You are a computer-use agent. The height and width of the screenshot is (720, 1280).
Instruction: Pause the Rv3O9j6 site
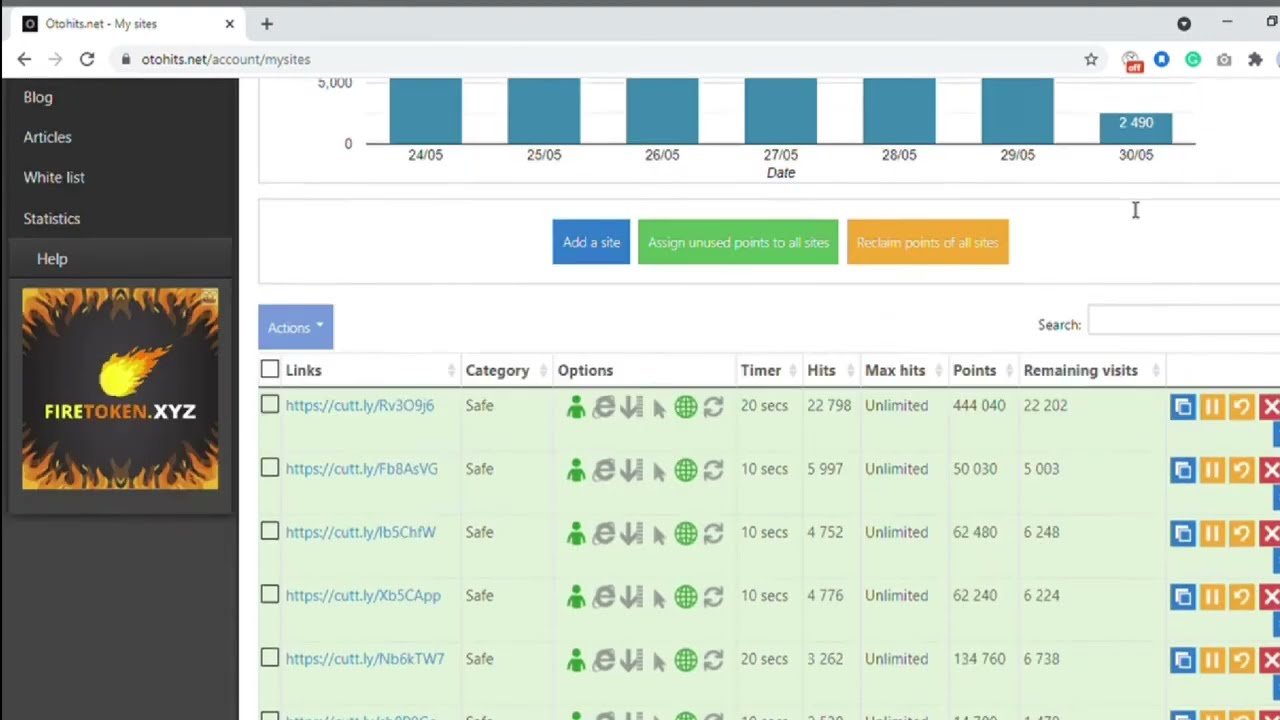click(1212, 407)
